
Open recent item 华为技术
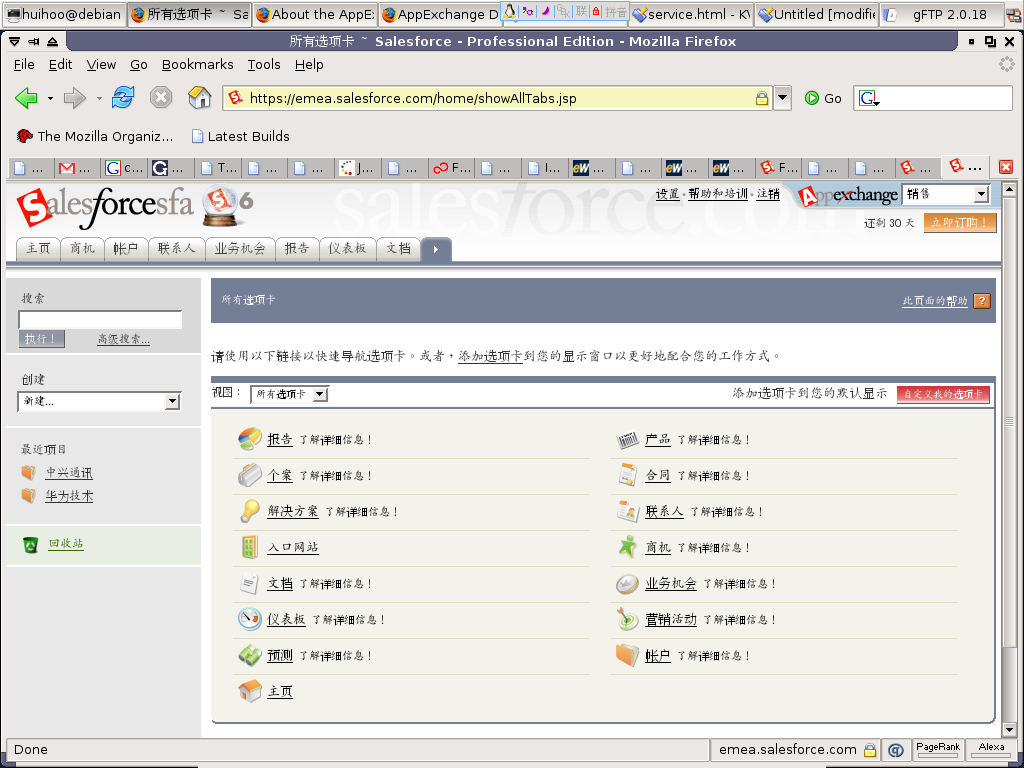point(69,496)
